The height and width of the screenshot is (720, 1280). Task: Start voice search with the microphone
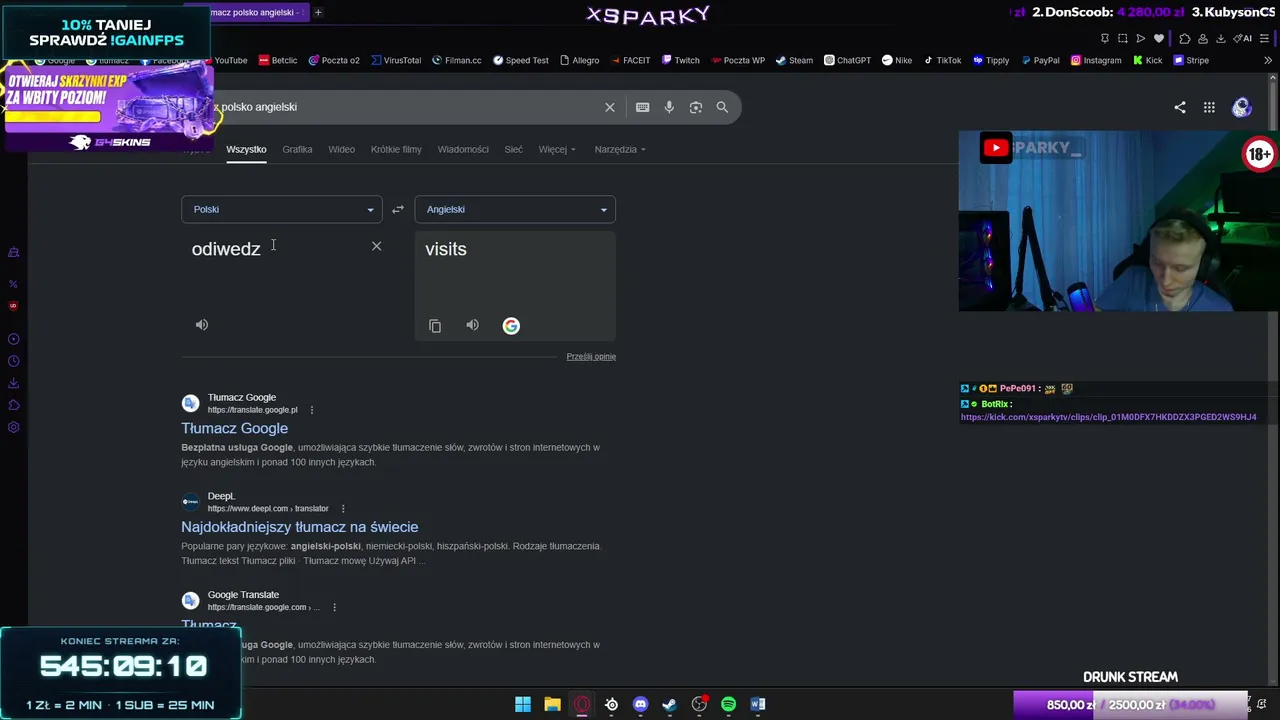click(669, 107)
